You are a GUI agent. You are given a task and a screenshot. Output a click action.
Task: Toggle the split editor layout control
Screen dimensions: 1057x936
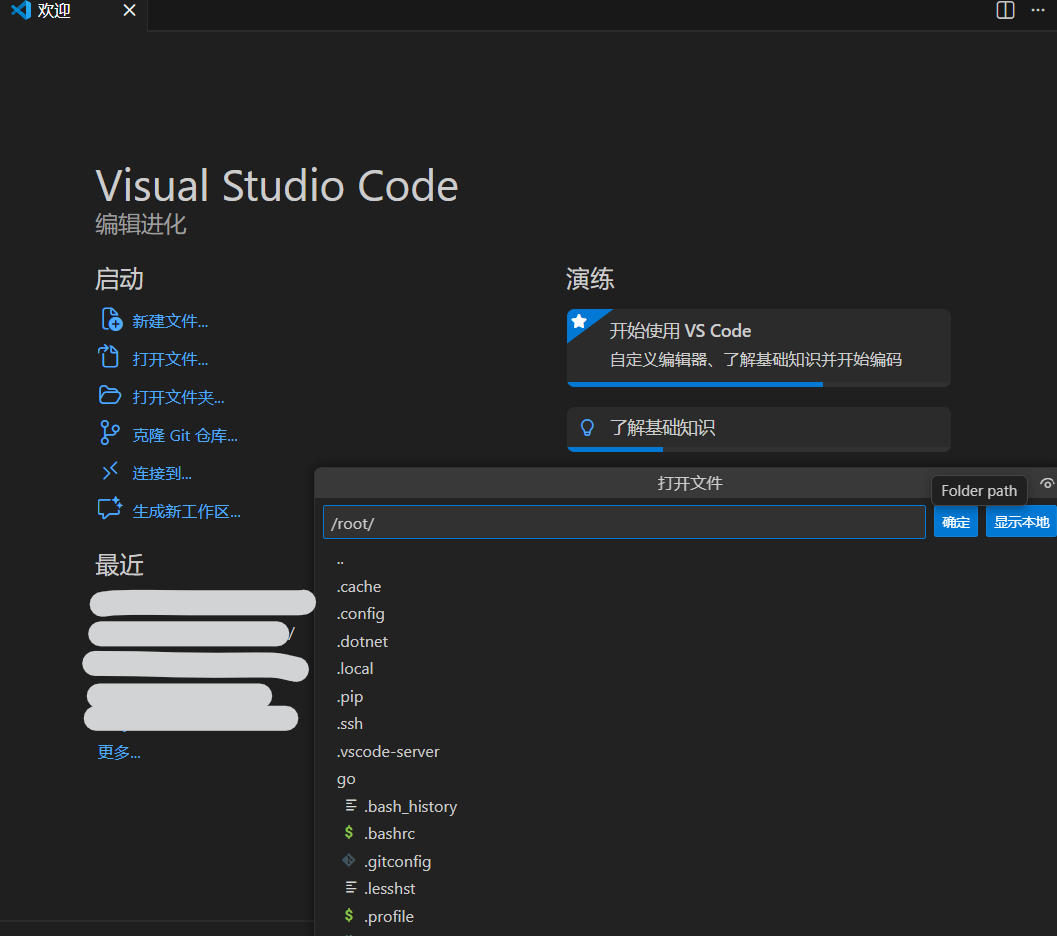pos(1004,10)
